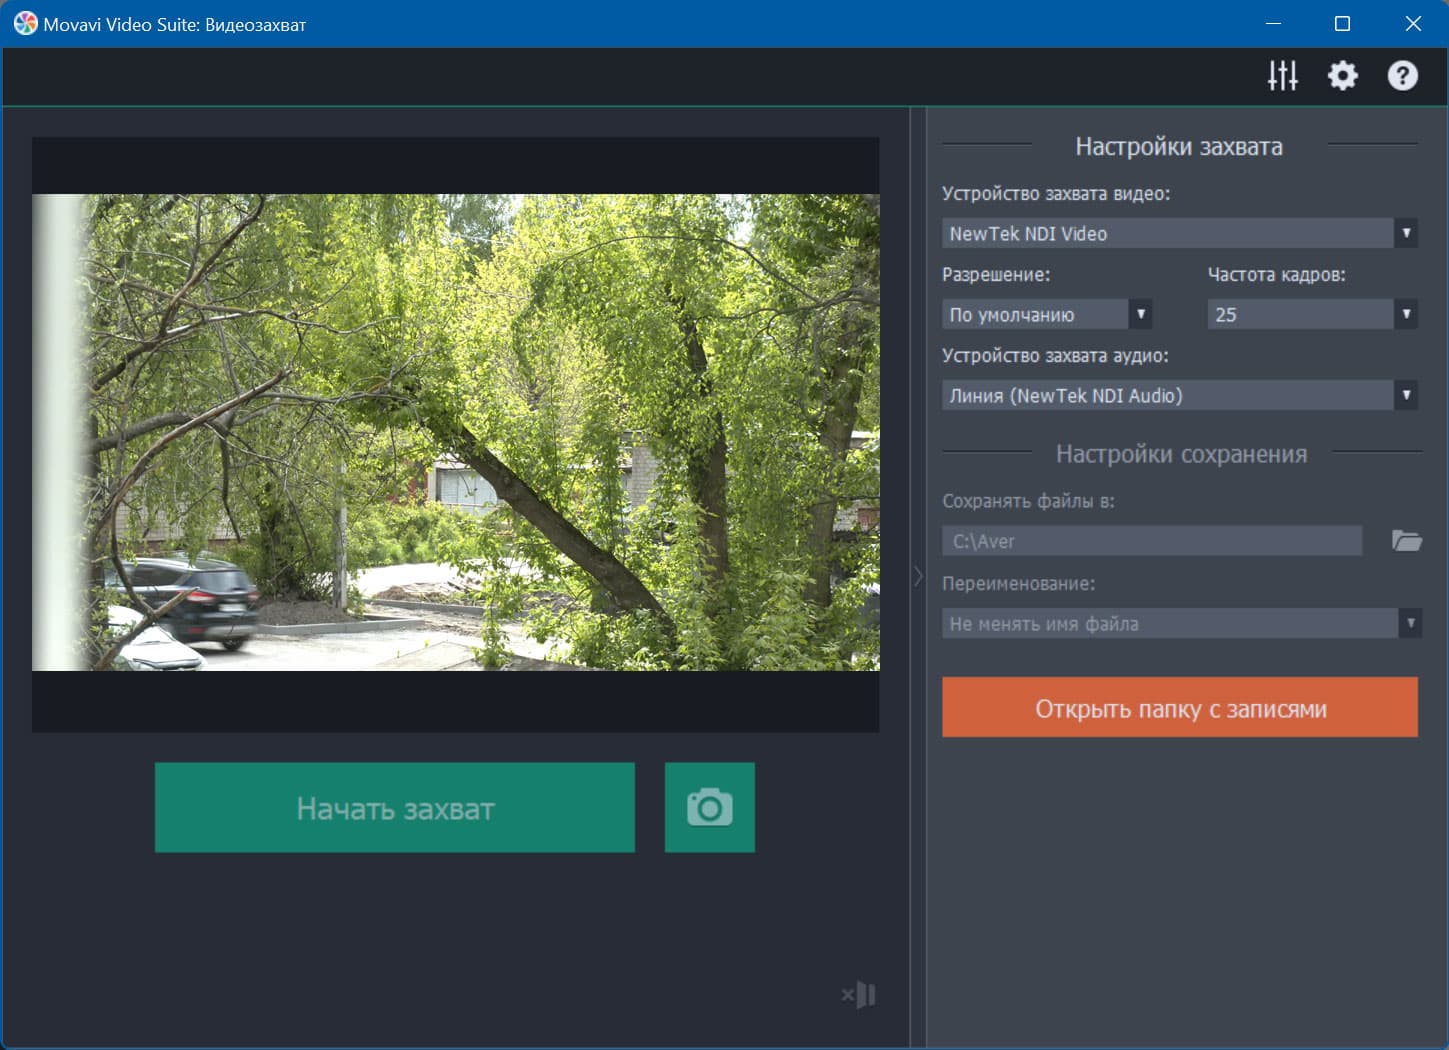This screenshot has height=1050, width=1449.
Task: Click Открыть папку с записями button
Action: (1180, 708)
